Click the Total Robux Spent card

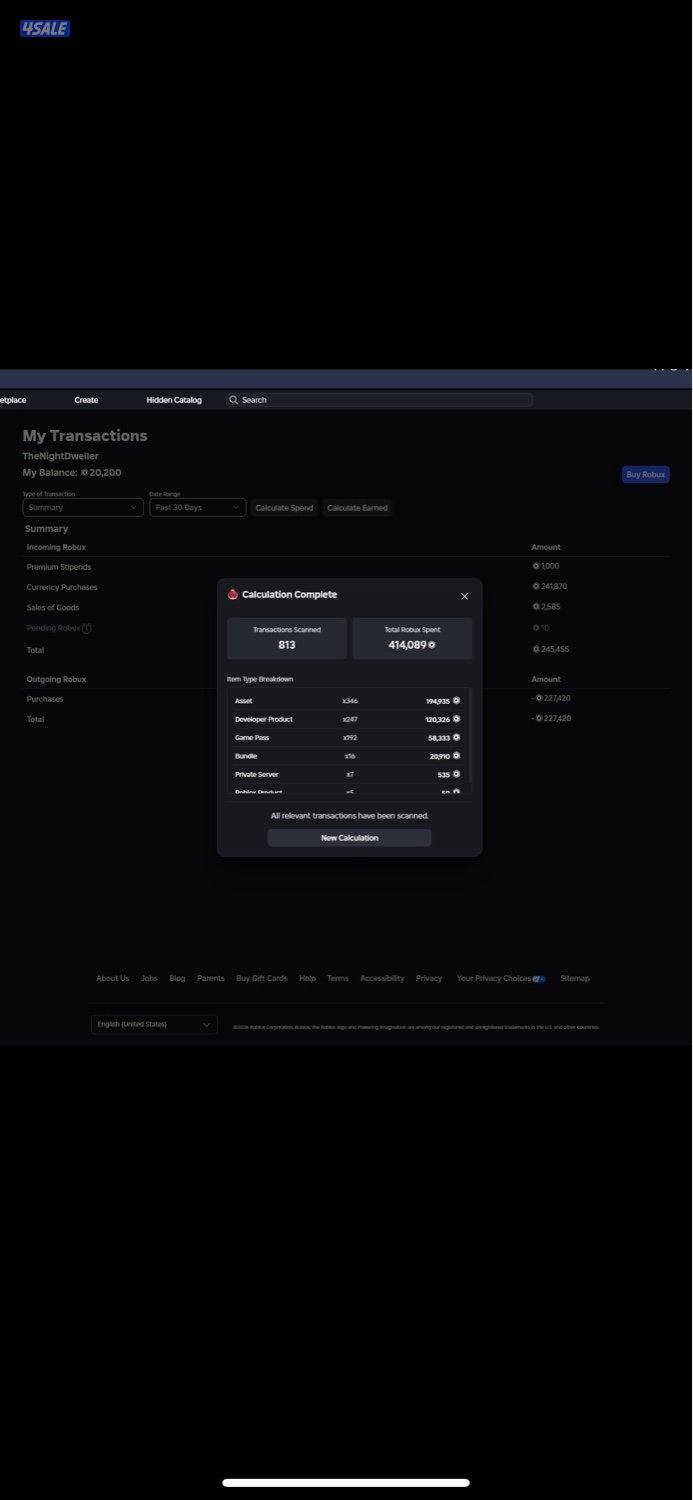pyautogui.click(x=412, y=638)
